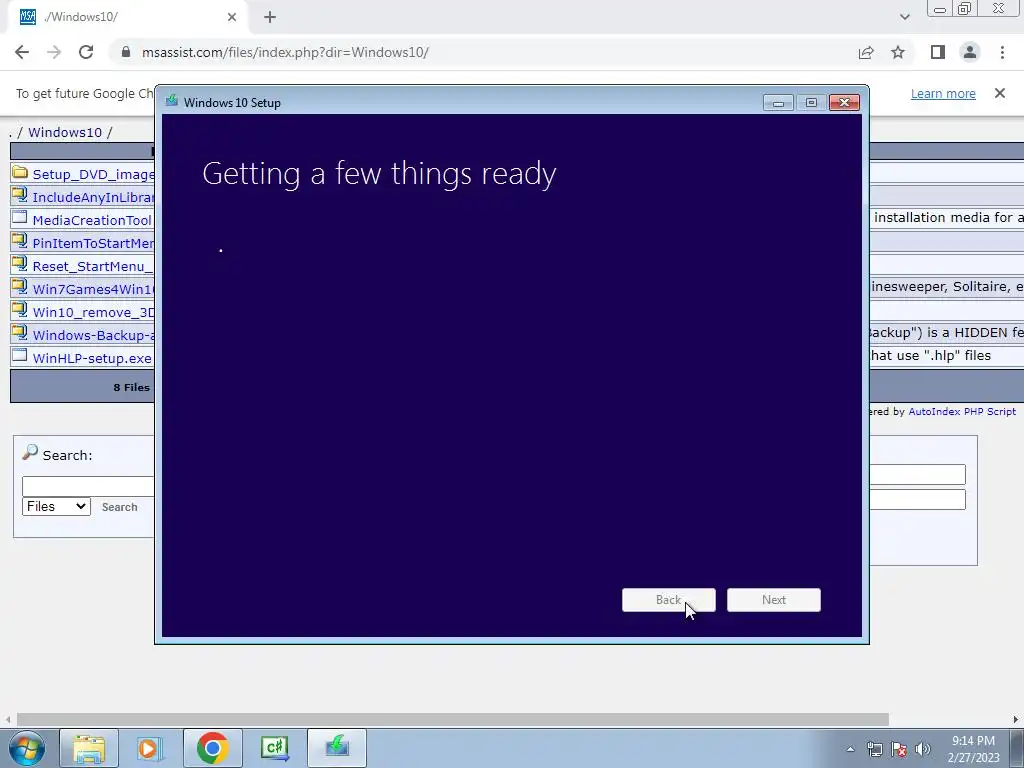Viewport: 1024px width, 768px height.
Task: Maximize the Windows 10 Setup window
Action: [811, 103]
